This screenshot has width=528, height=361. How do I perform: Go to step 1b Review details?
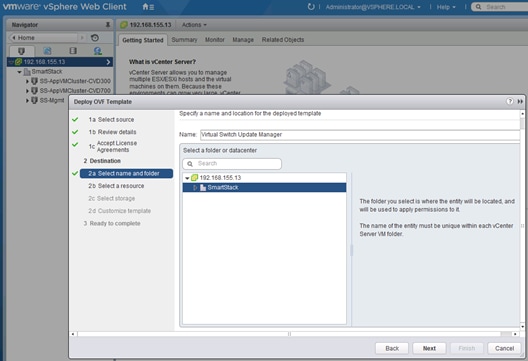pos(112,132)
